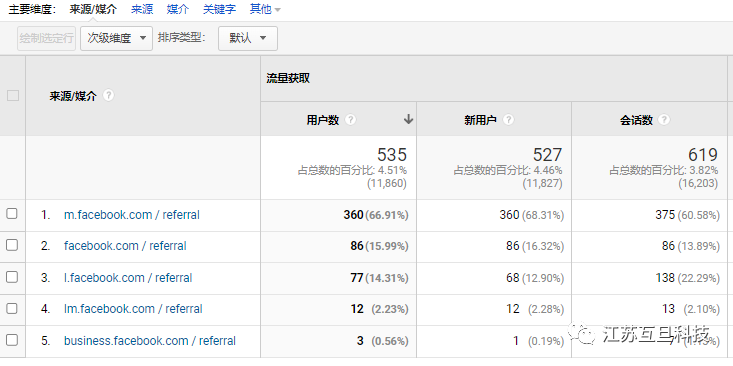Open the 默认 sort type dropdown
The image size is (733, 366).
click(248, 38)
